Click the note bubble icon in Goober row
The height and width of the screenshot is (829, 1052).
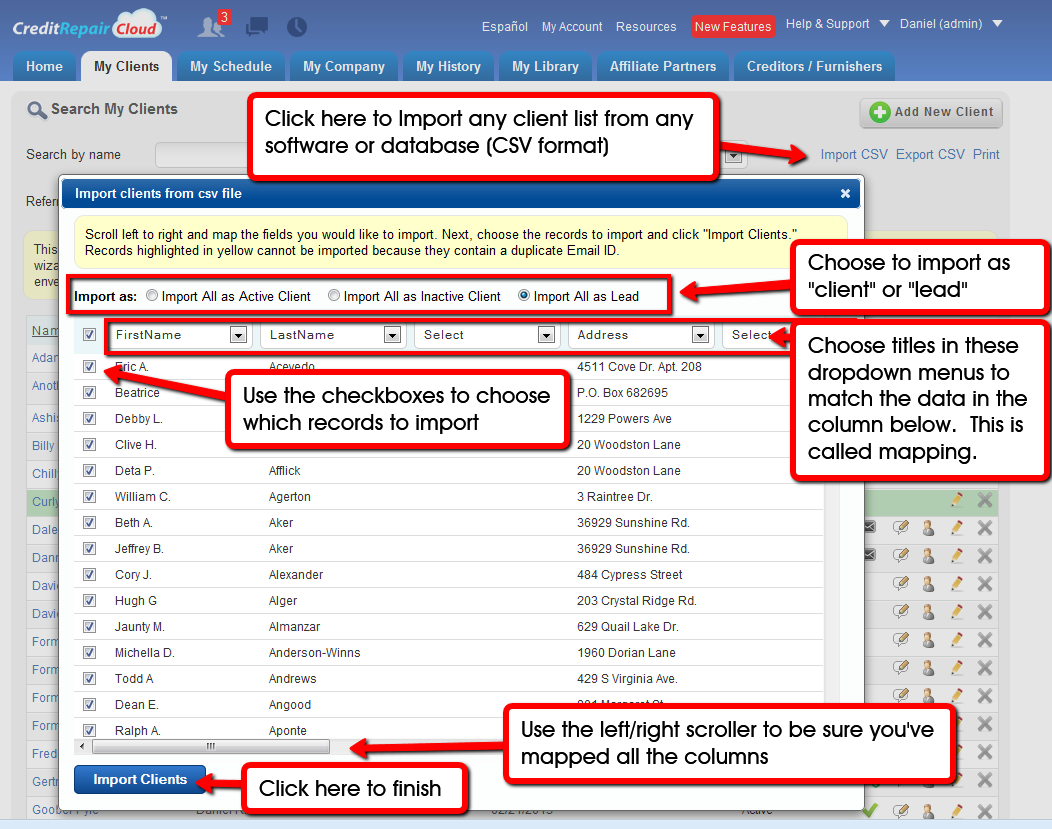tap(900, 811)
